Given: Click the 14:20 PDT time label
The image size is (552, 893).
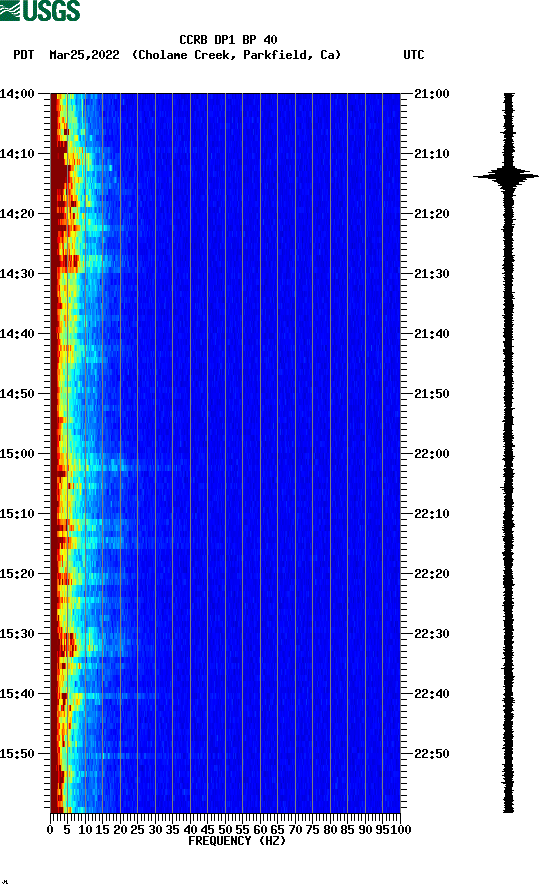Looking at the screenshot, I should (x=17, y=214).
